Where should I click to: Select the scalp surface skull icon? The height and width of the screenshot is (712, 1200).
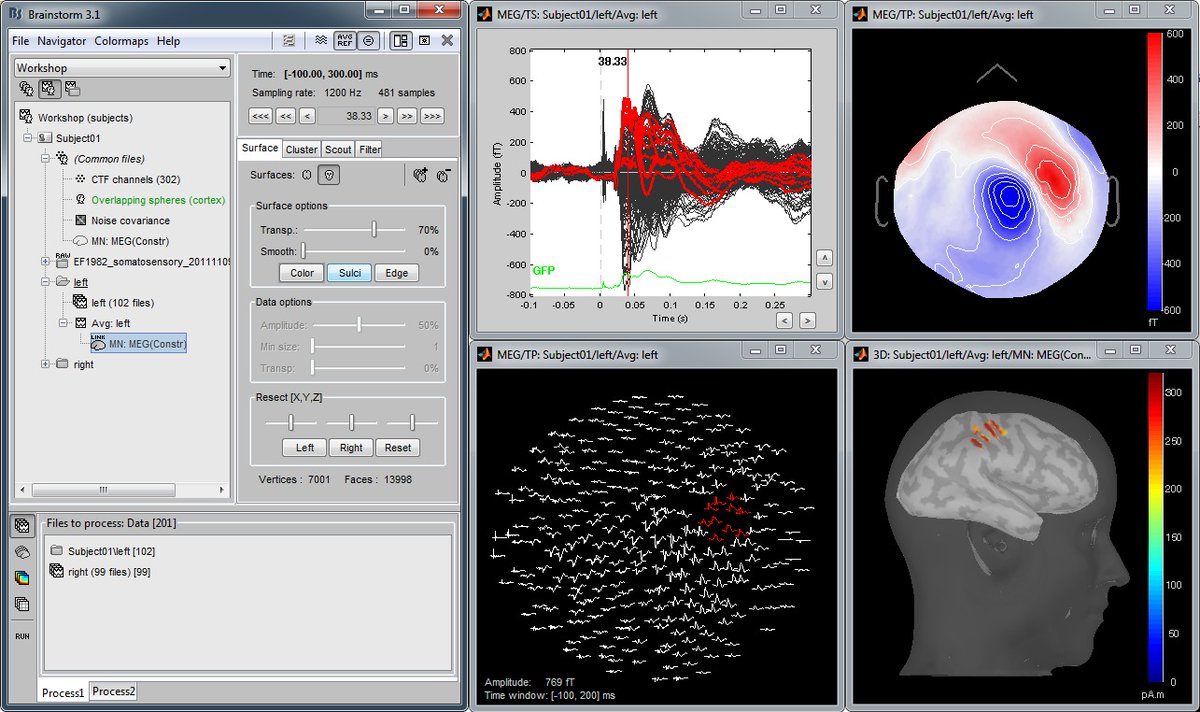point(327,174)
